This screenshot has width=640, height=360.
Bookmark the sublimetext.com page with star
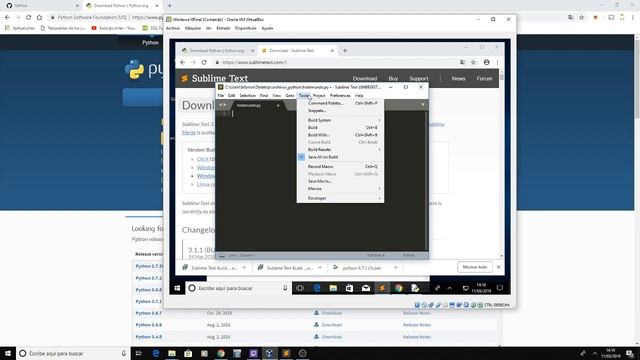pos(473,62)
